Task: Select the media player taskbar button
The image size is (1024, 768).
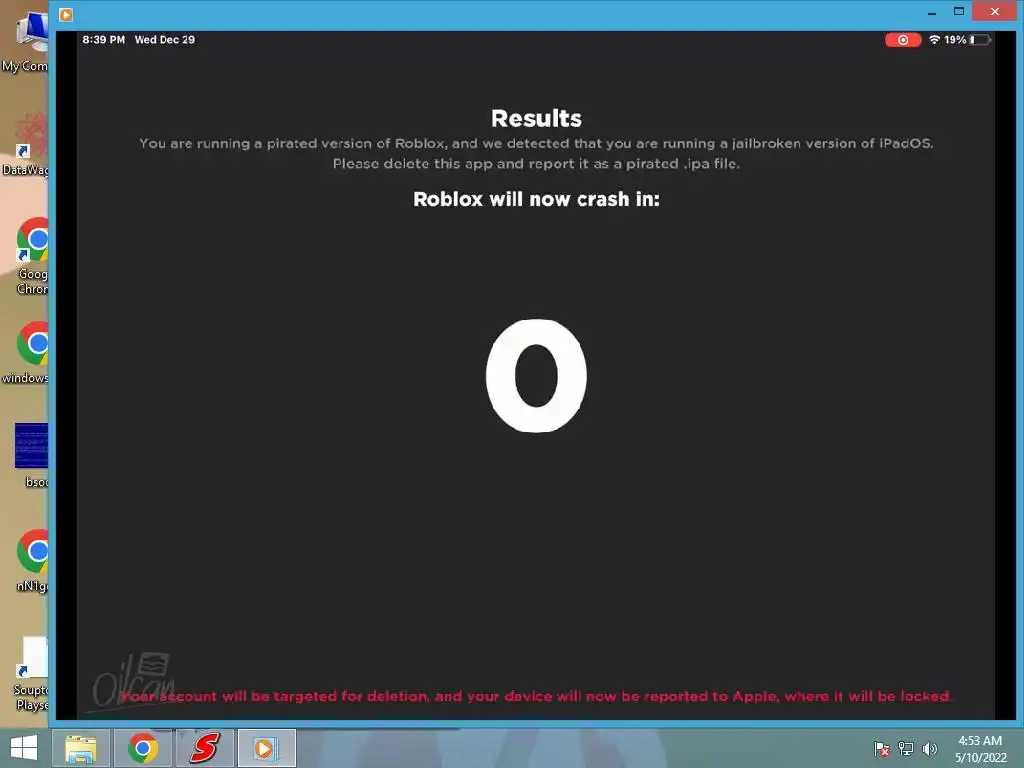Action: 266,748
